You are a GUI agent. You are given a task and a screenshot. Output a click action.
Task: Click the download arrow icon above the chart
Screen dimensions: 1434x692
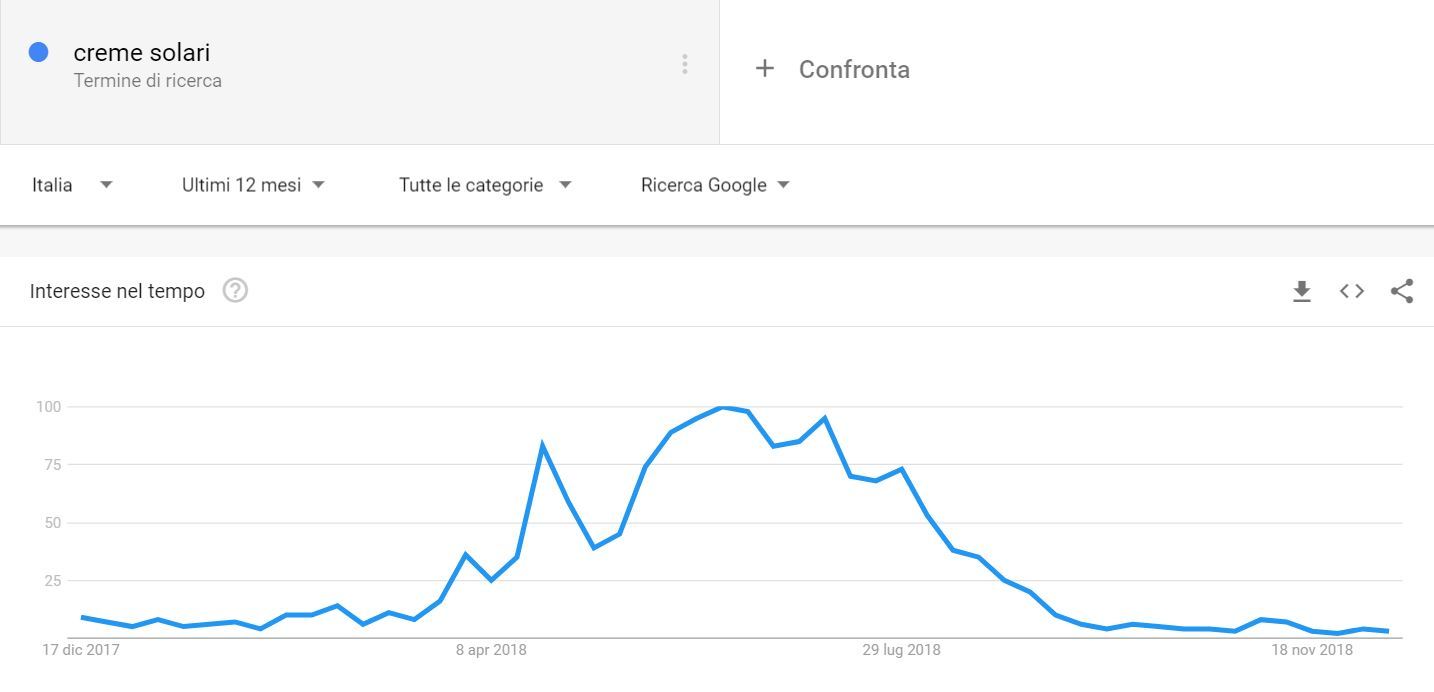coord(1301,291)
